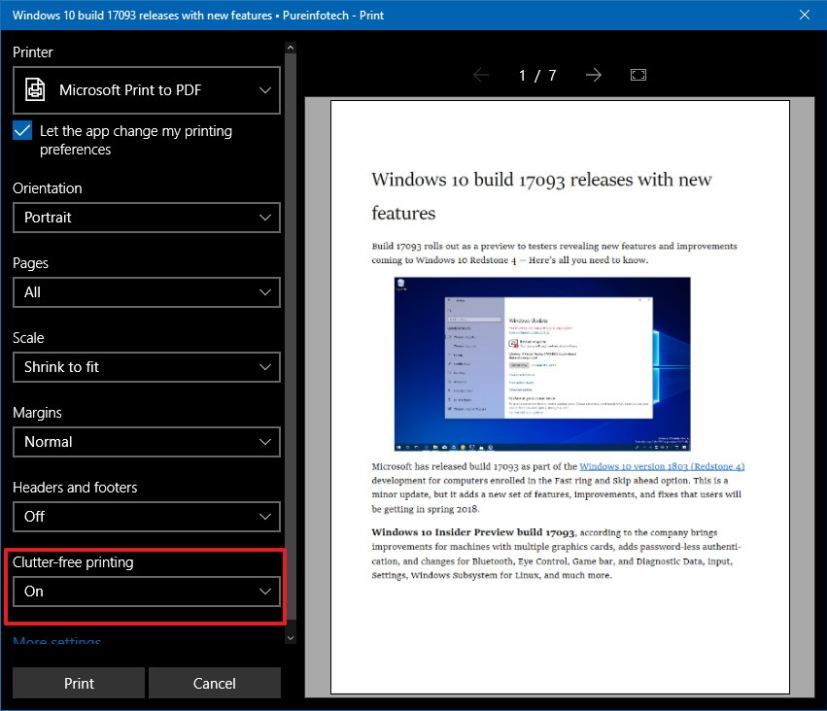Click the Print button
The image size is (827, 711).
[x=78, y=683]
